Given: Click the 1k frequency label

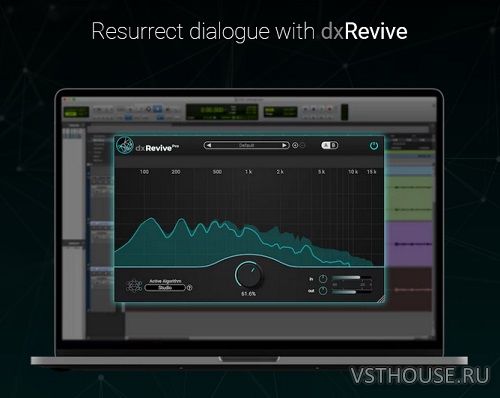Looking at the screenshot, I should [x=249, y=172].
